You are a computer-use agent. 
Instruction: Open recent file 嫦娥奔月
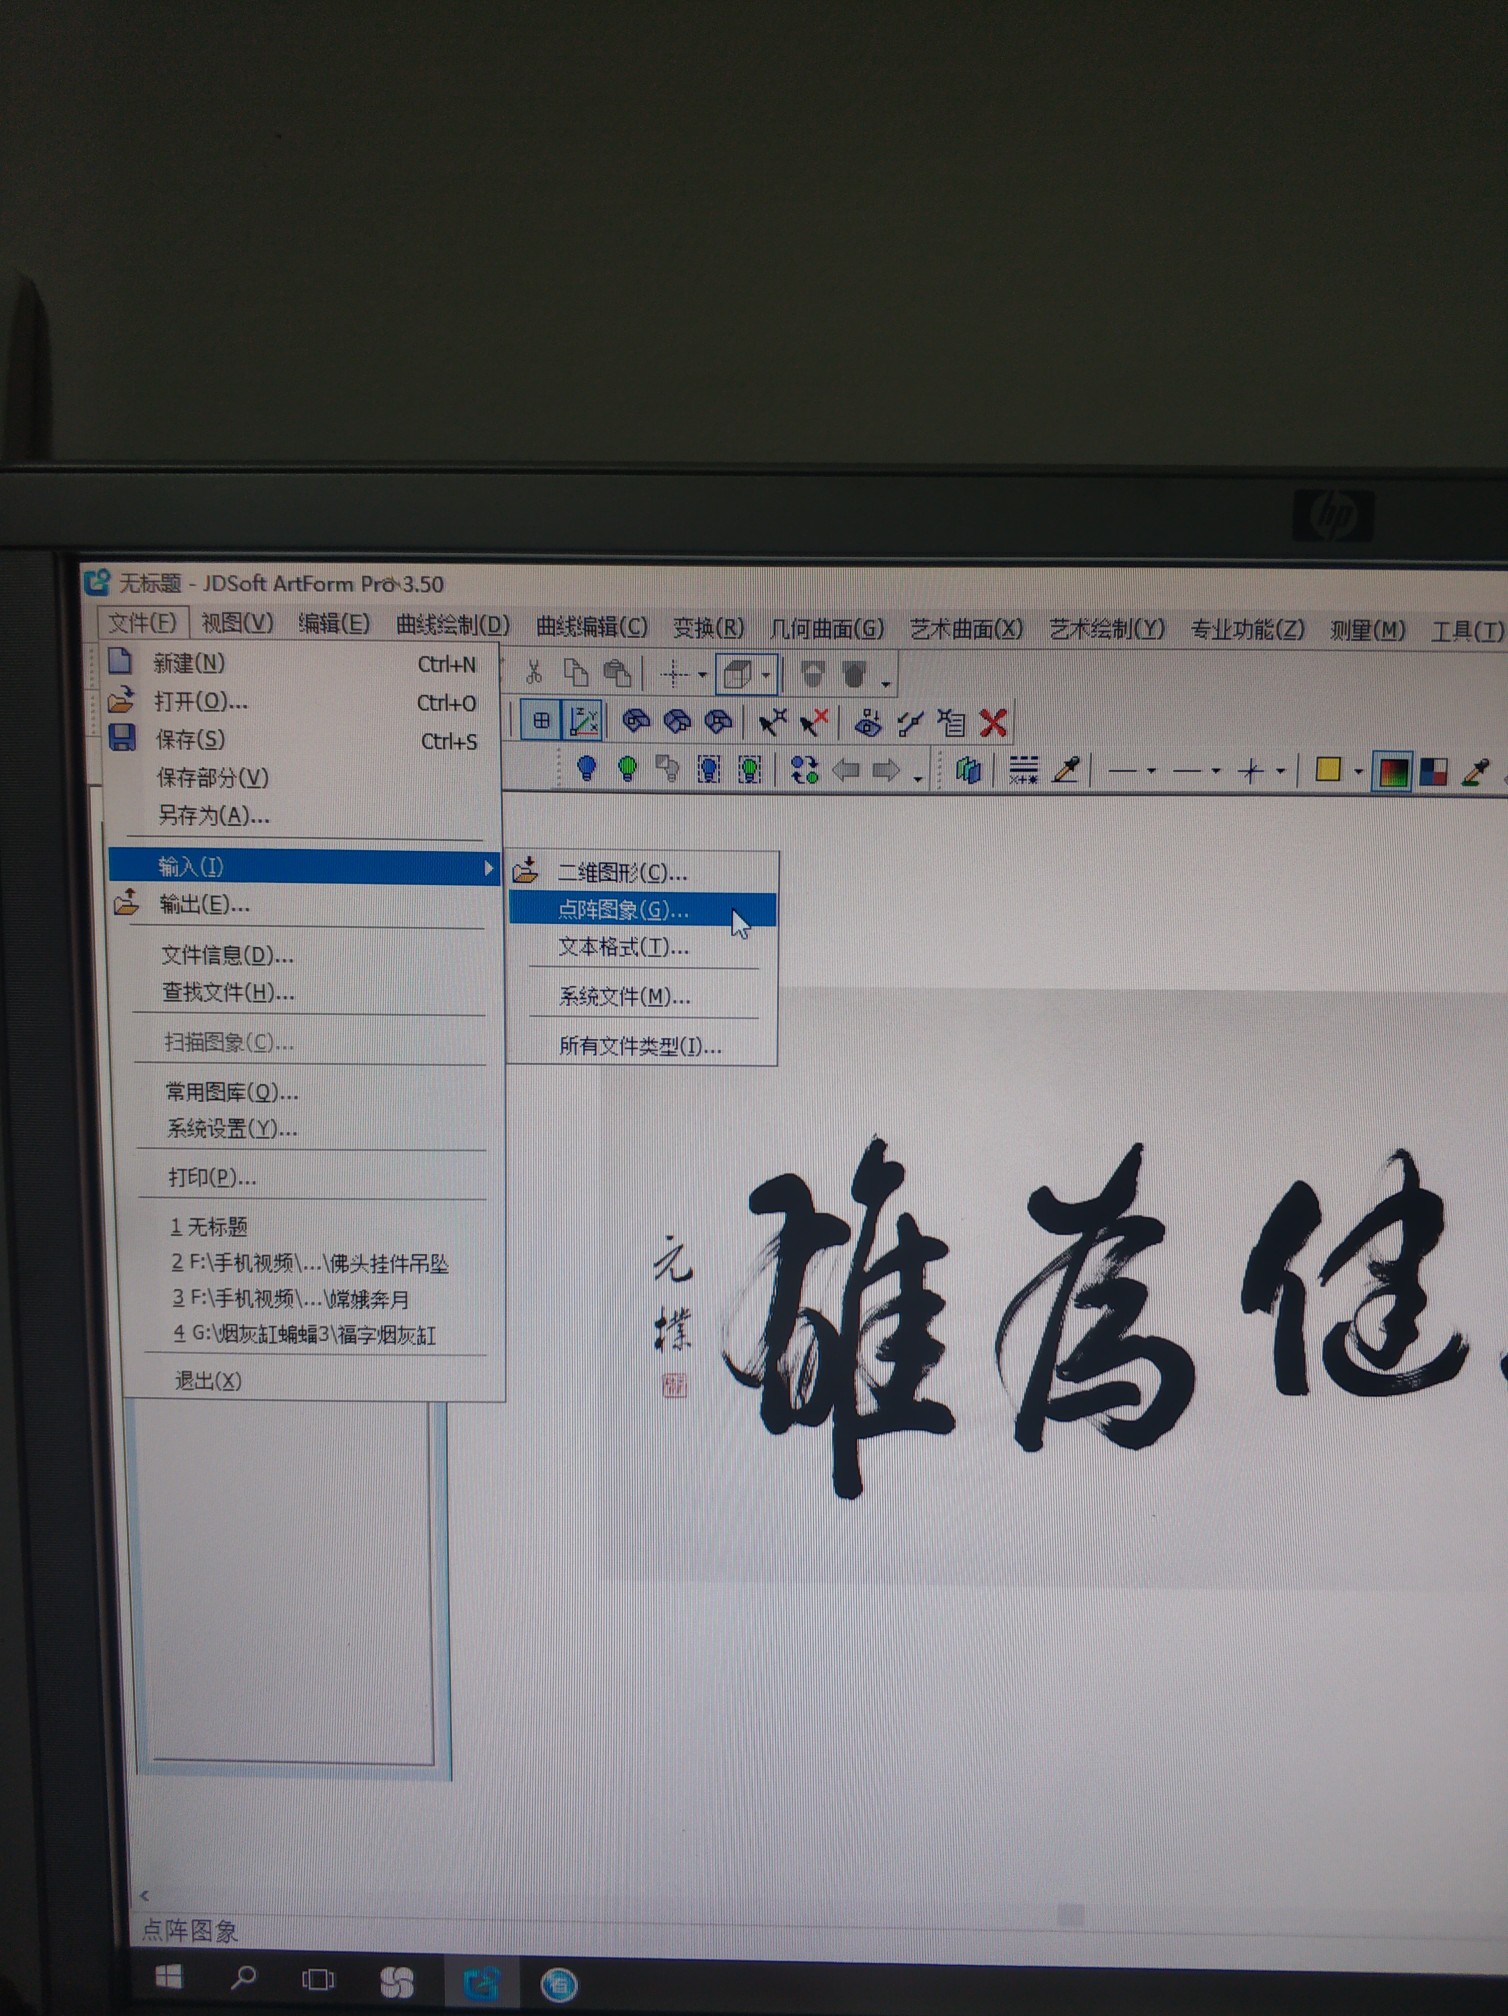point(310,1299)
